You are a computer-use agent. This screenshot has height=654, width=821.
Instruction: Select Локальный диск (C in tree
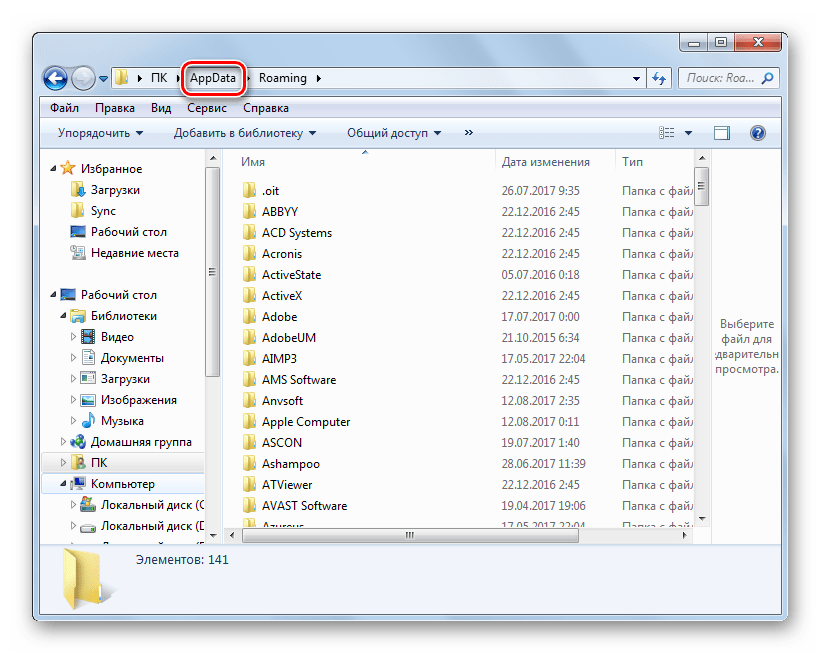pyautogui.click(x=152, y=505)
